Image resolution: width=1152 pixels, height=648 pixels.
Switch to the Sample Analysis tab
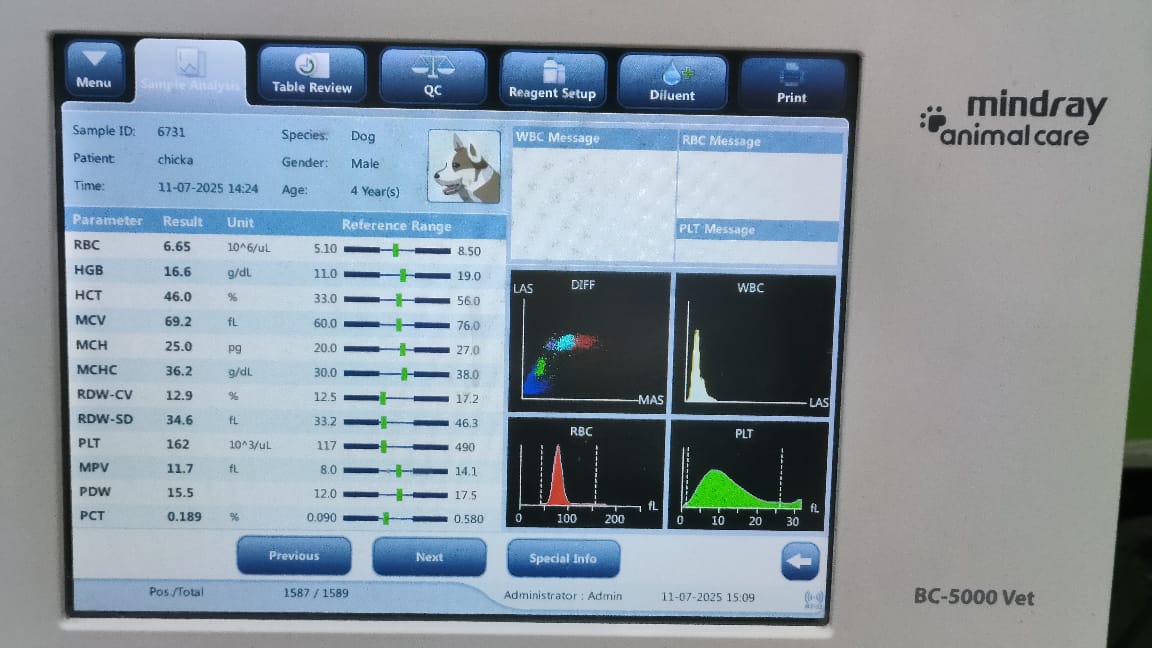point(190,72)
